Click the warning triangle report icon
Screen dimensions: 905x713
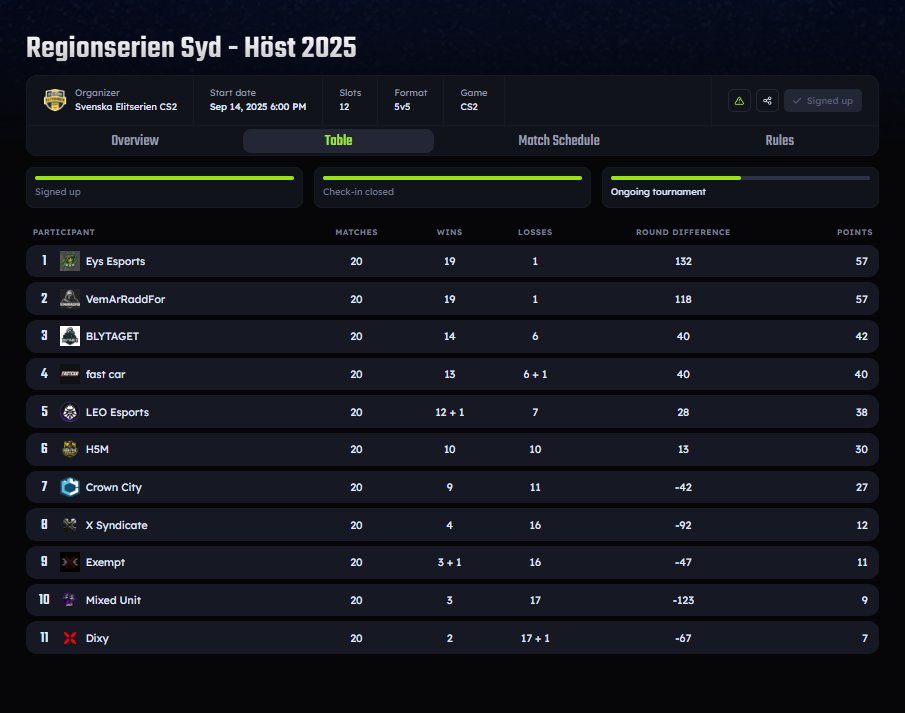pyautogui.click(x=739, y=100)
